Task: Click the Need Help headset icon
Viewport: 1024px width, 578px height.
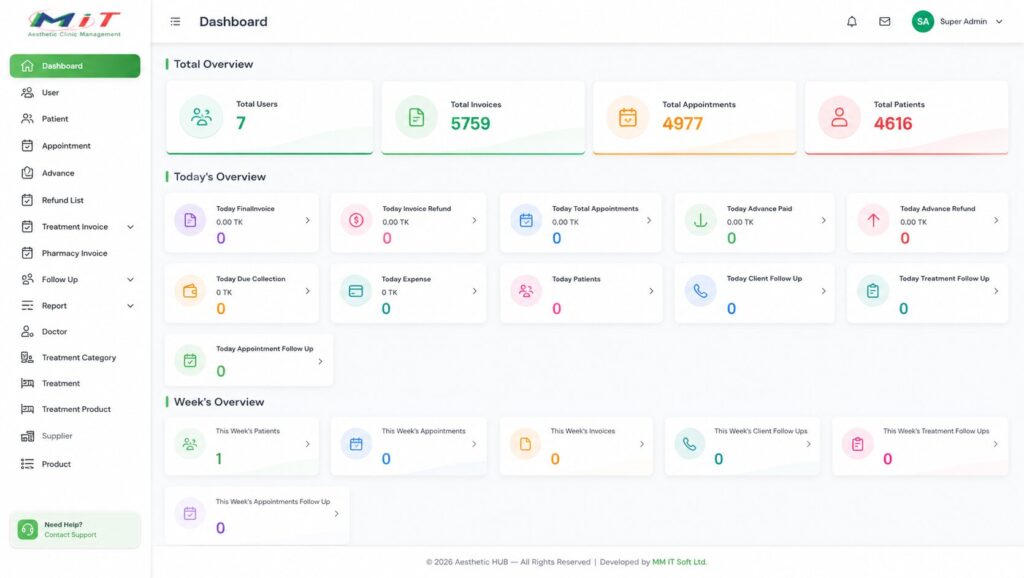Action: click(27, 530)
